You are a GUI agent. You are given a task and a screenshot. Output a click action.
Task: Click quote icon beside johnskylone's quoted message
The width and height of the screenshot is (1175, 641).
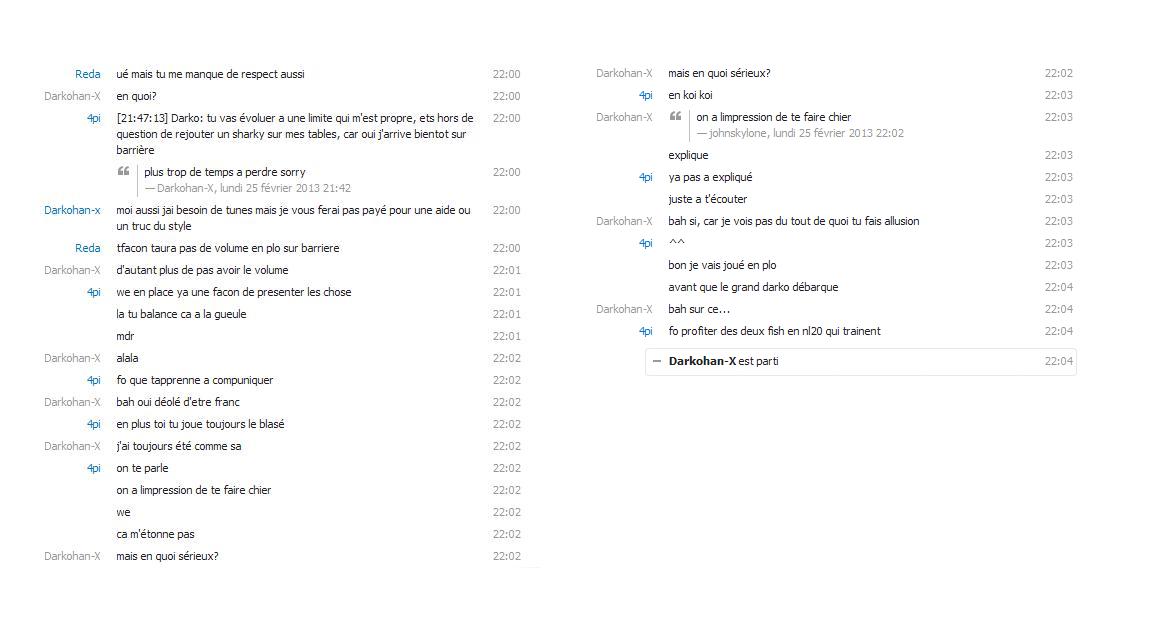676,117
